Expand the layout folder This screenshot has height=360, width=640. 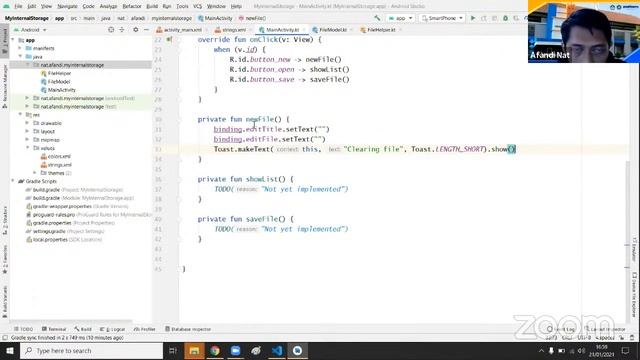(28, 131)
